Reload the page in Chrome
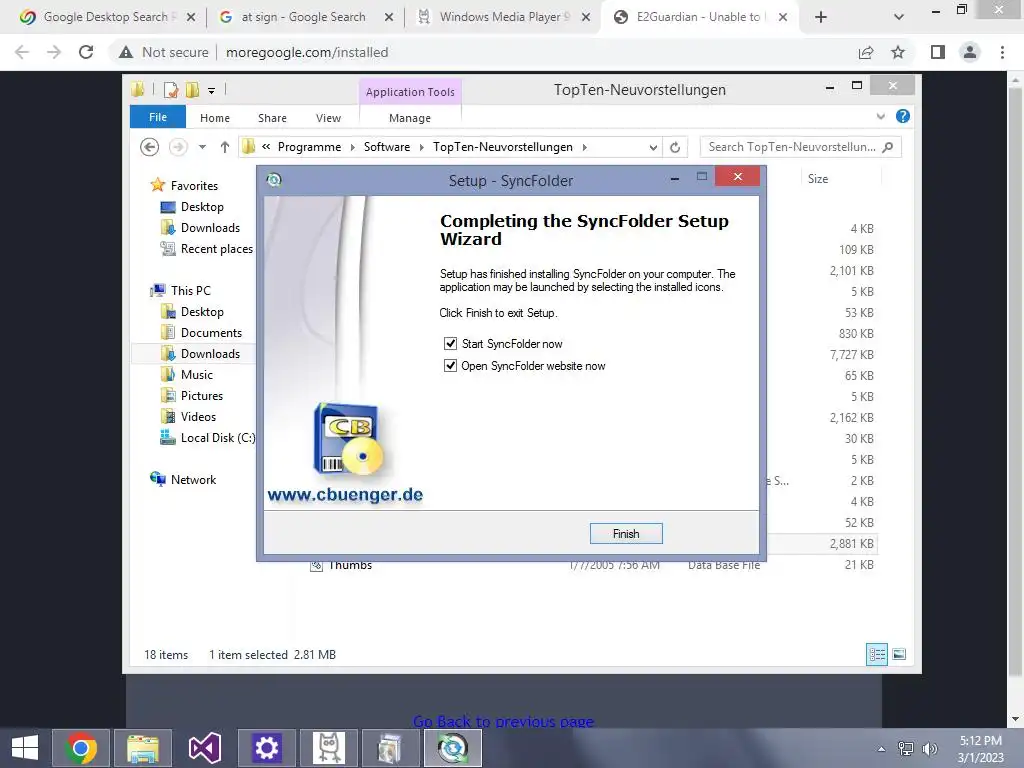This screenshot has width=1024, height=768. coord(86,52)
